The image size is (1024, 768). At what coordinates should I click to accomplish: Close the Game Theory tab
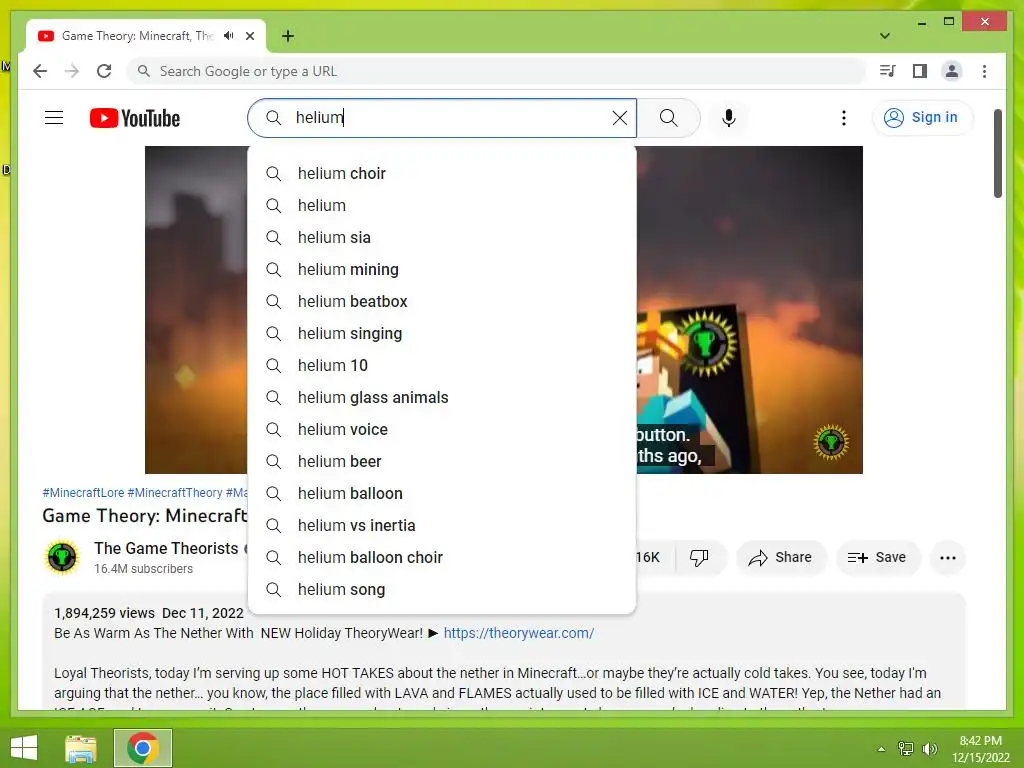tap(249, 36)
